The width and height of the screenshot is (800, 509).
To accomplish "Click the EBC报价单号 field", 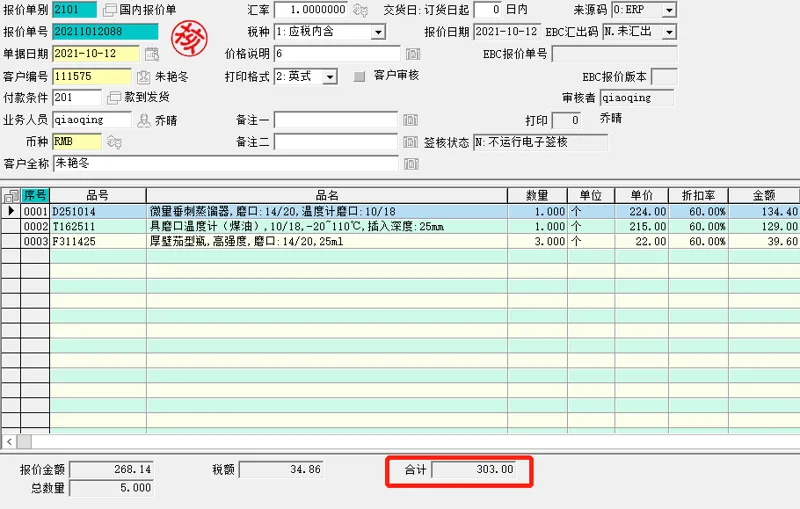I will 614,54.
